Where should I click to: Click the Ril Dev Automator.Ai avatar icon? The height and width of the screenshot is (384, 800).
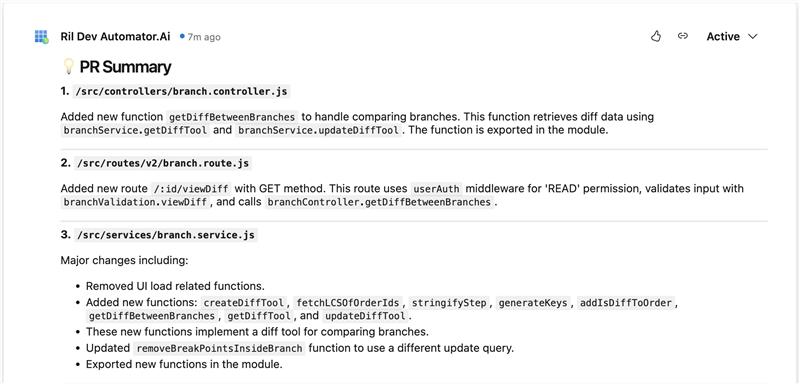pos(41,37)
